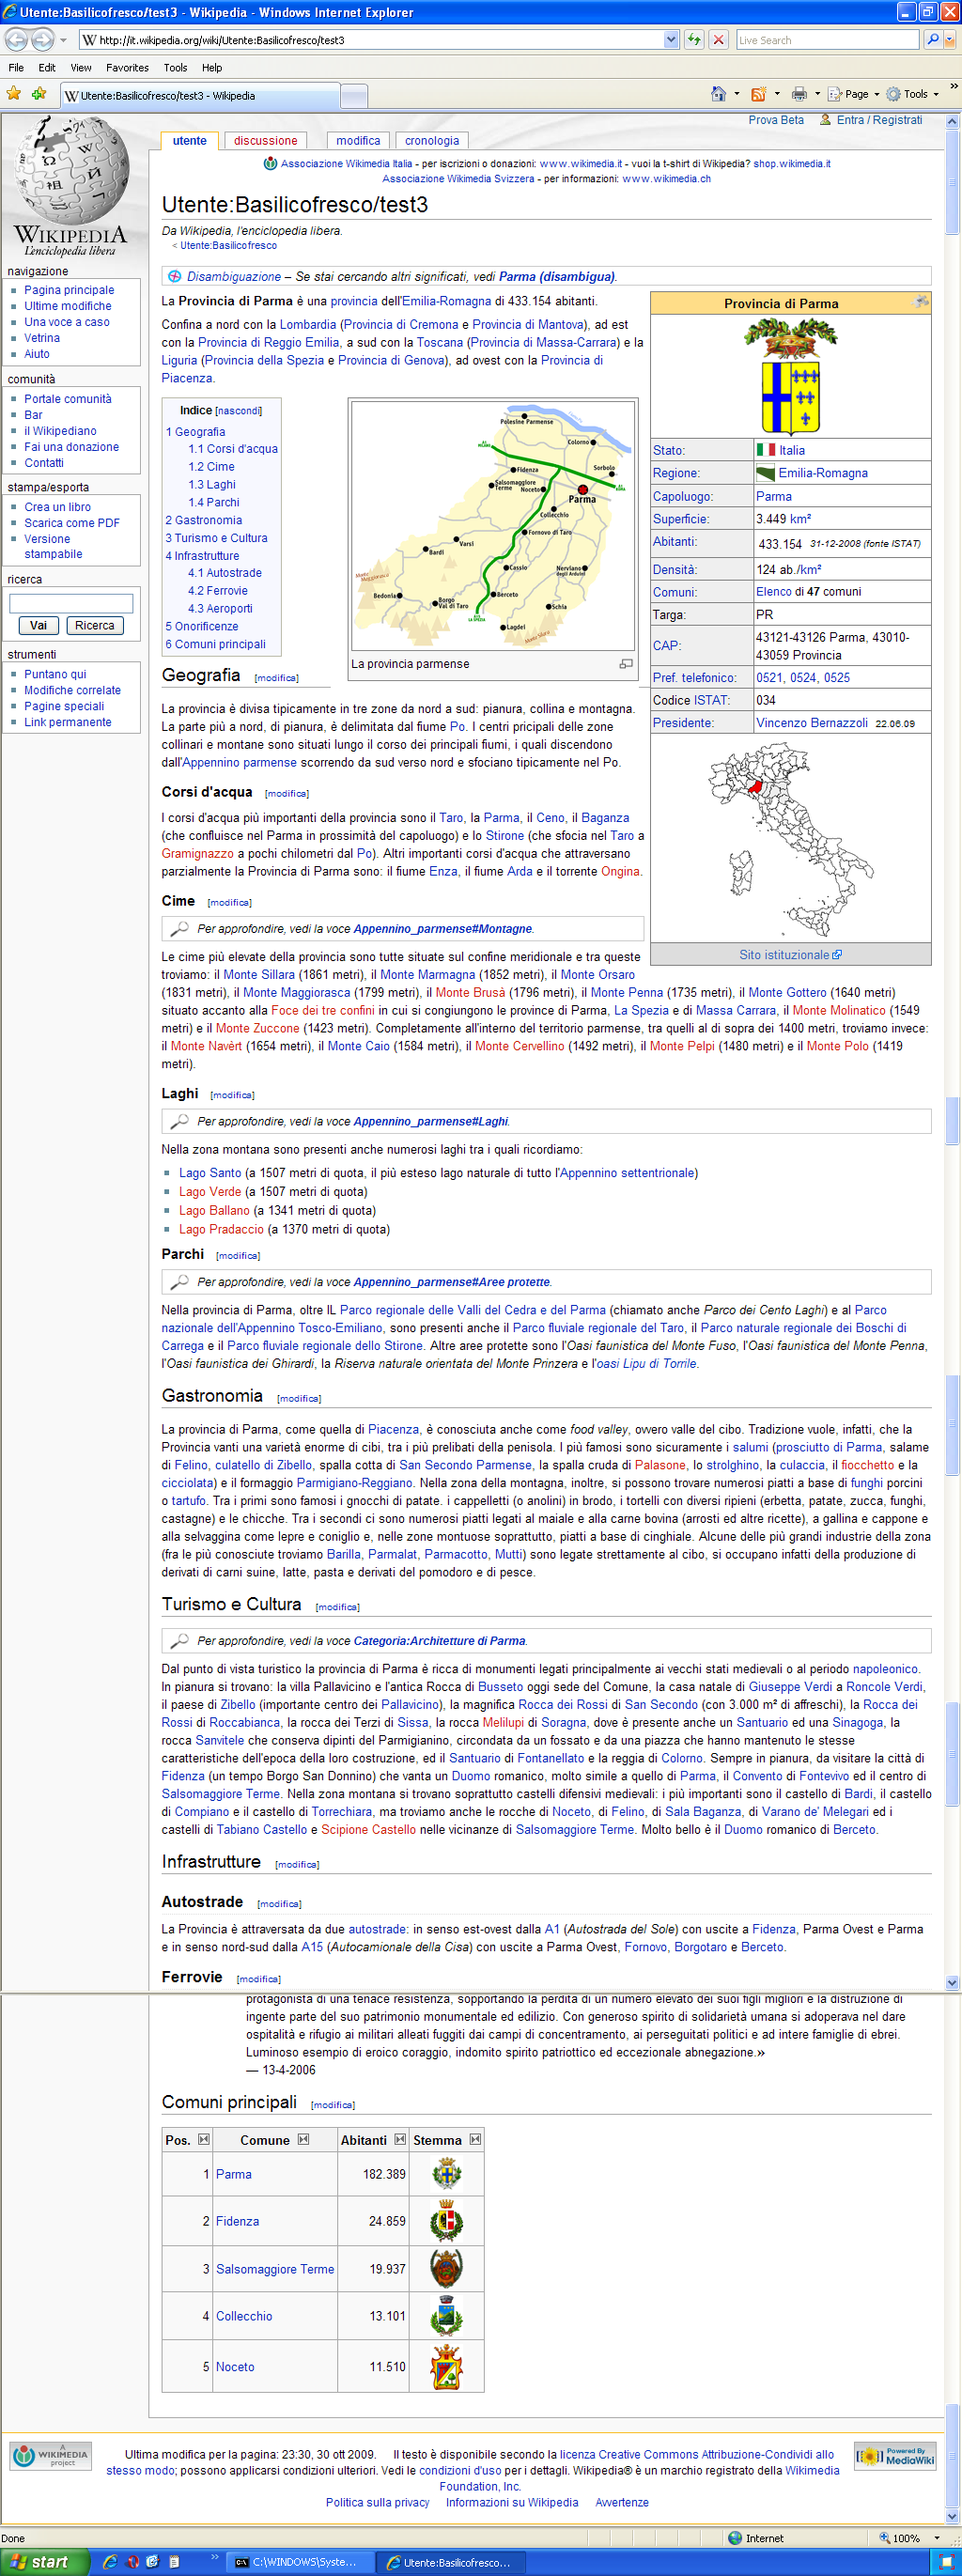962x2576 pixels.
Task: Click the Wikimedia project badge in footer
Action: click(50, 2455)
